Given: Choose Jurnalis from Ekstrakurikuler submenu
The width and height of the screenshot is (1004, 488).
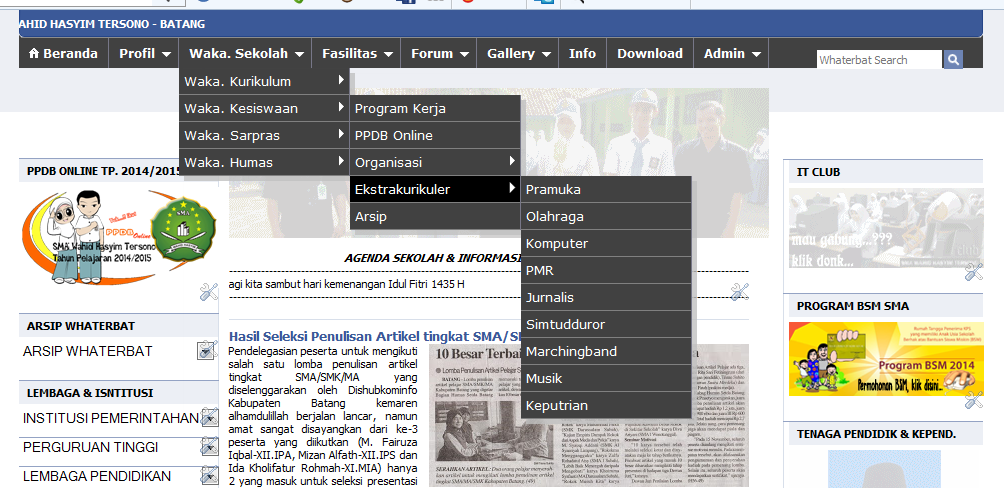Looking at the screenshot, I should [606, 297].
